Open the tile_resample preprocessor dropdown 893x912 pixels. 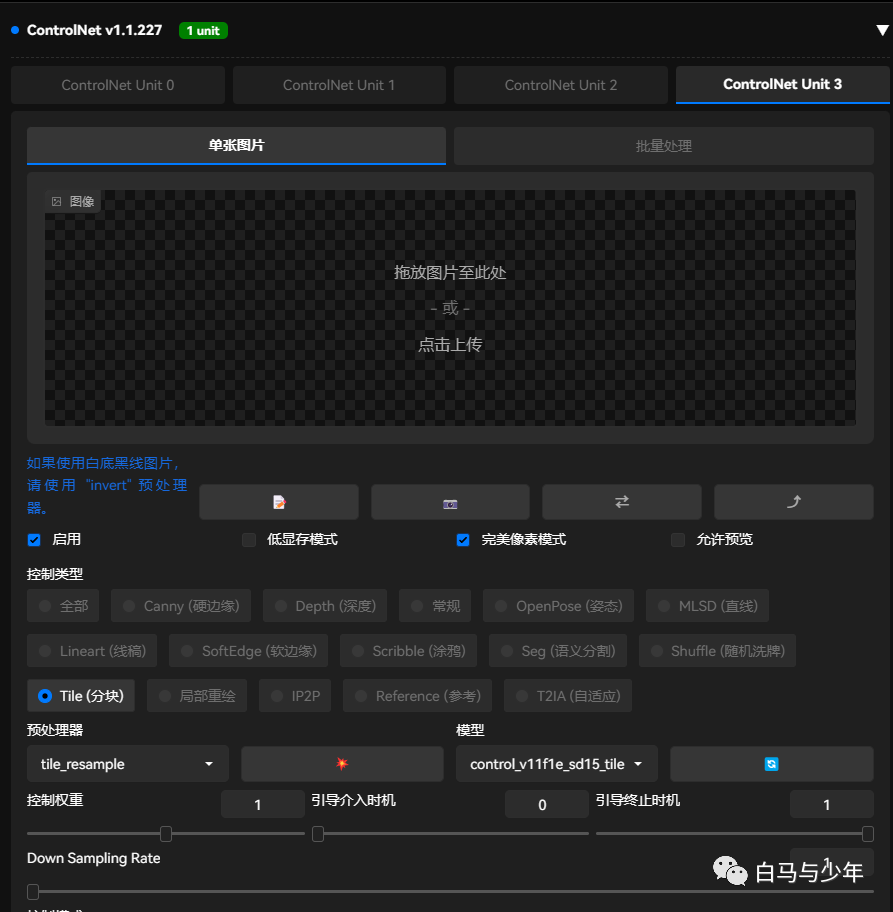pyautogui.click(x=127, y=763)
